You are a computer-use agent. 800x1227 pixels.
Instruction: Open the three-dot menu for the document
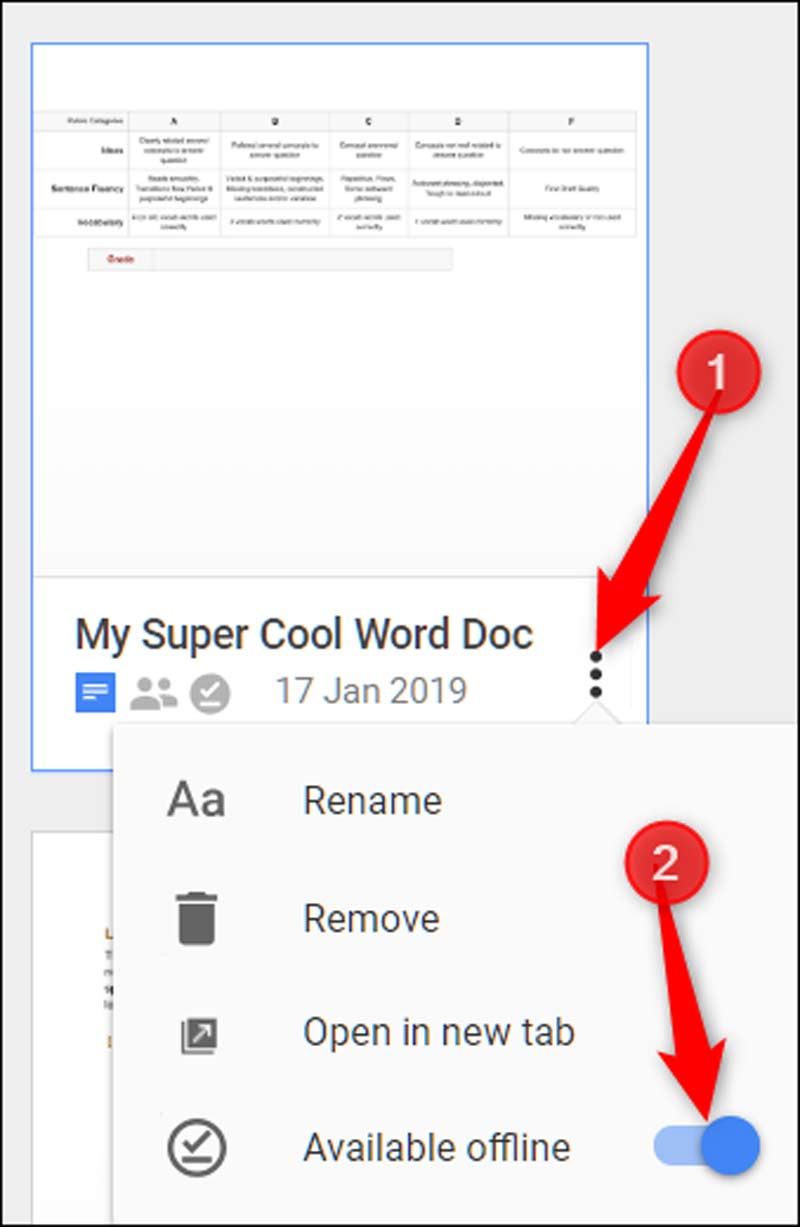point(596,675)
